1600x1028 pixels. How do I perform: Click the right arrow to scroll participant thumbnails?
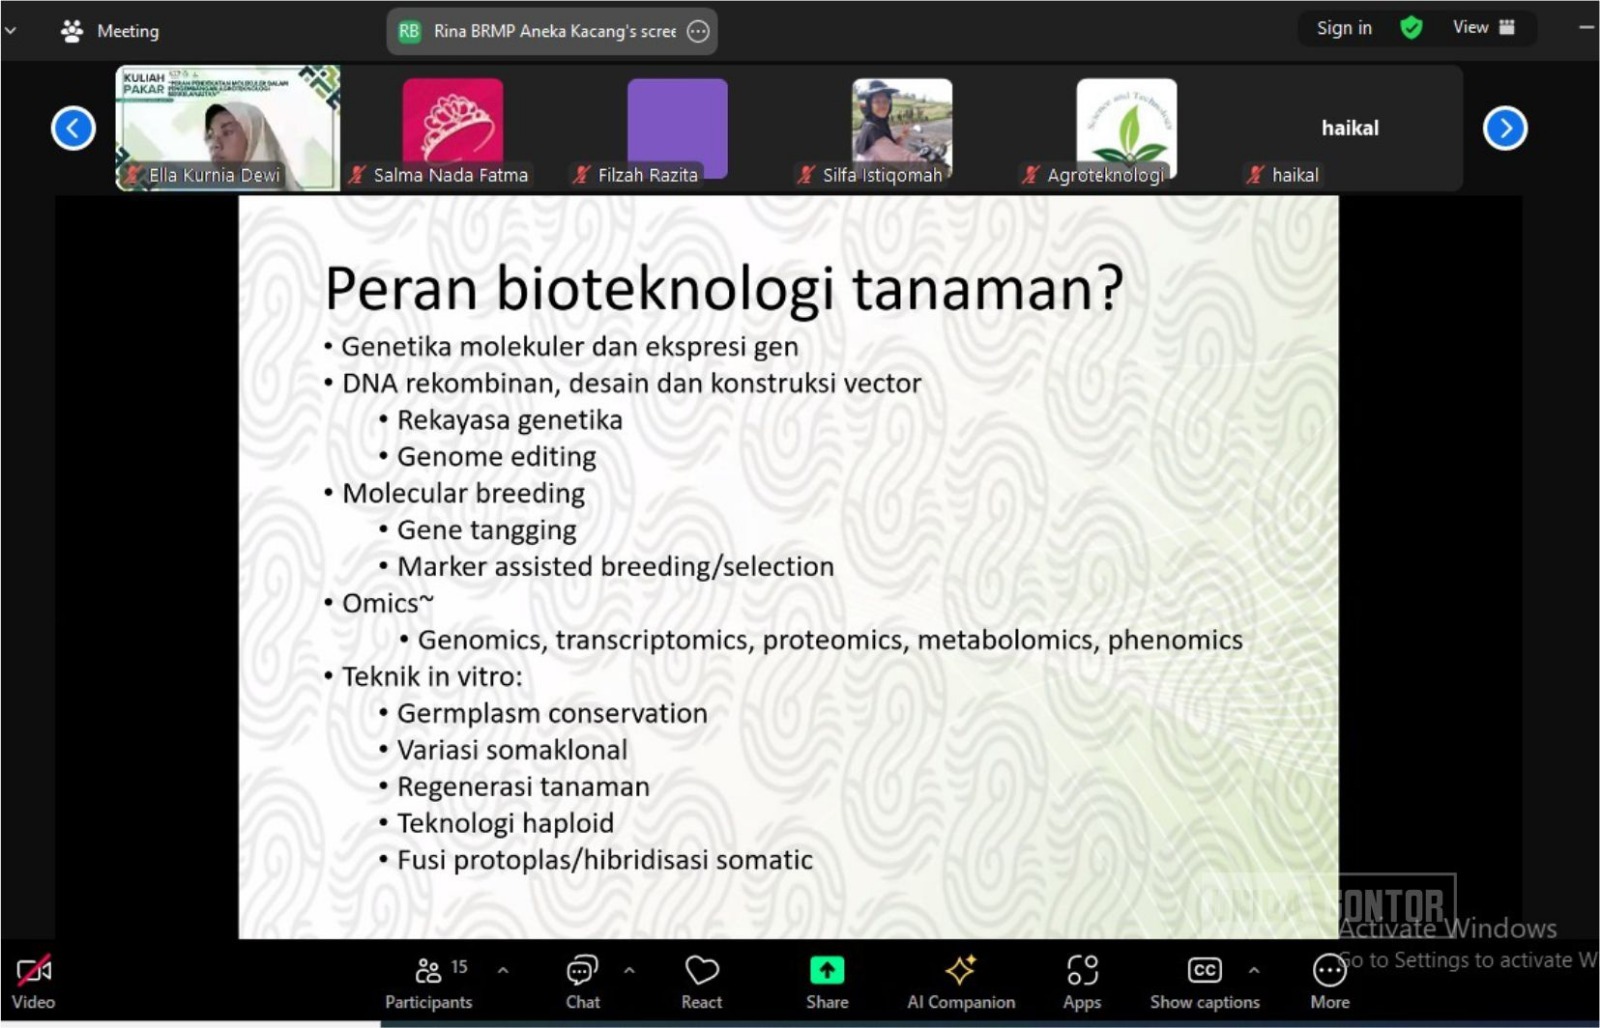(x=1505, y=128)
